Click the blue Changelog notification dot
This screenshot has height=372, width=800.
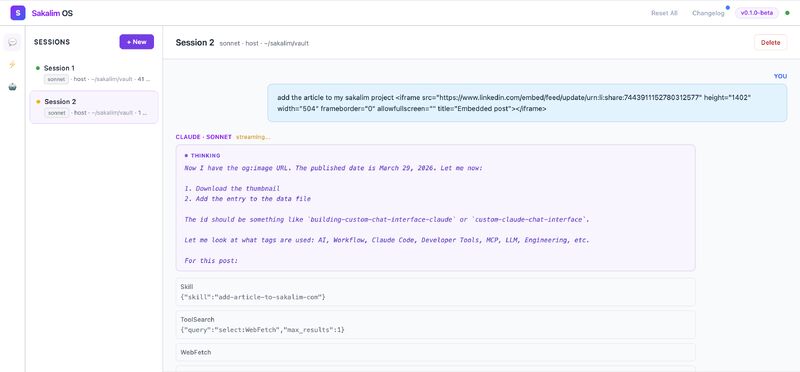coord(728,8)
